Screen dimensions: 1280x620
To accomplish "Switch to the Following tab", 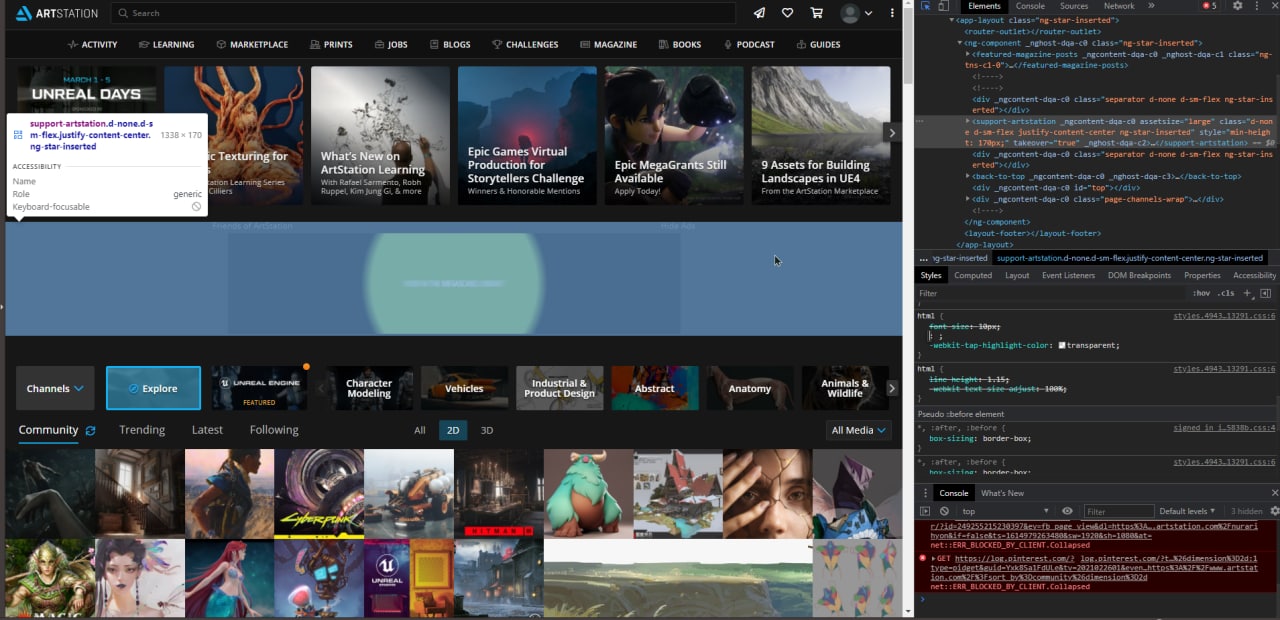I will (x=274, y=430).
